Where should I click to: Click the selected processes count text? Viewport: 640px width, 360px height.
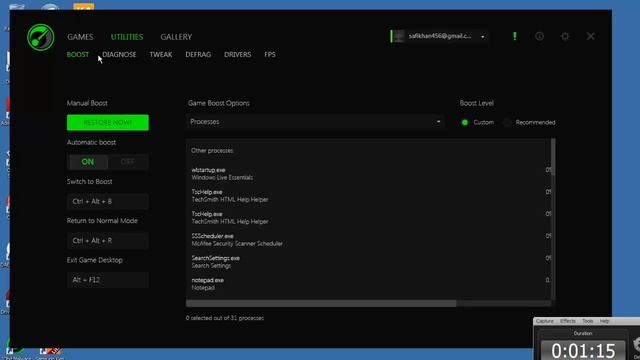point(225,318)
